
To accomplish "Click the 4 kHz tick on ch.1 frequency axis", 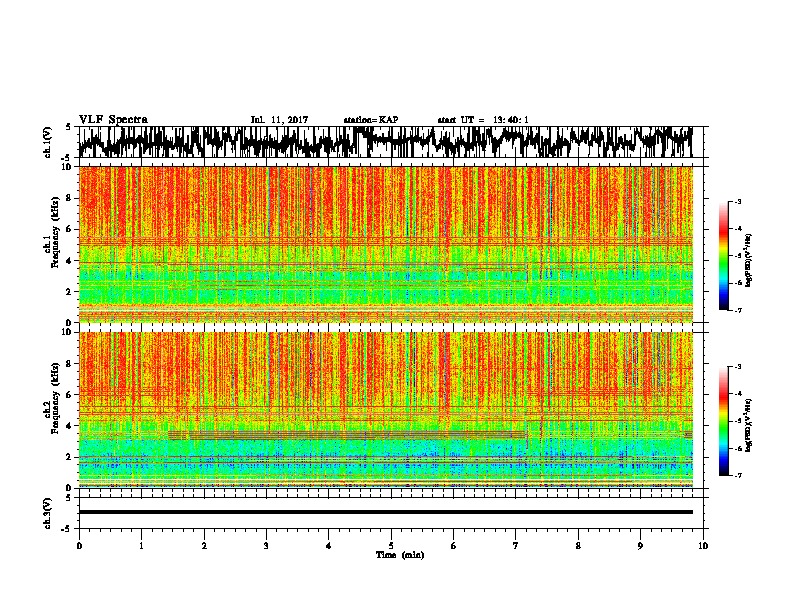I will tap(70, 261).
